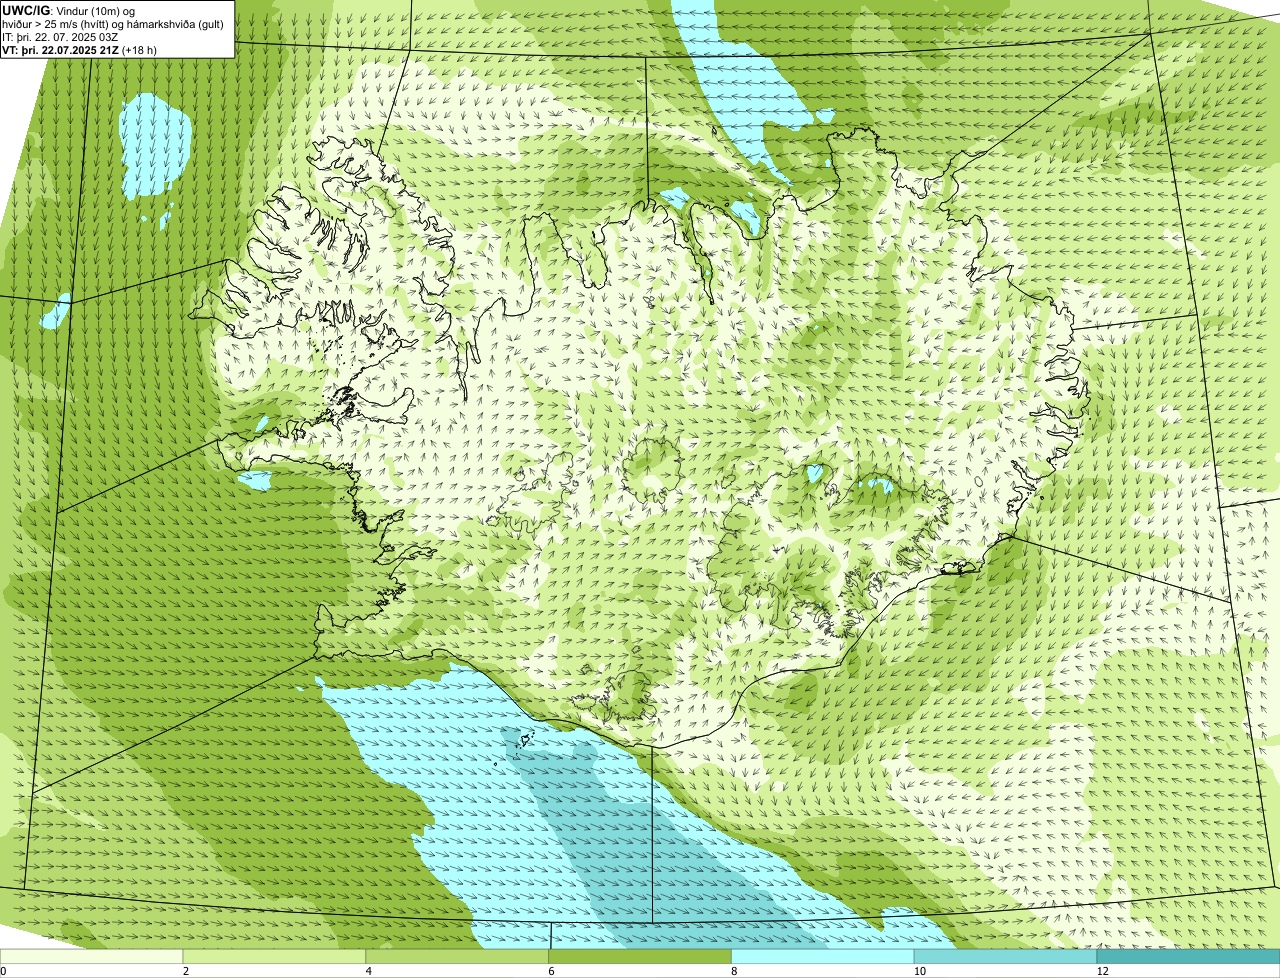
Task: Click the '2' label on the color scale
Action: click(x=185, y=971)
